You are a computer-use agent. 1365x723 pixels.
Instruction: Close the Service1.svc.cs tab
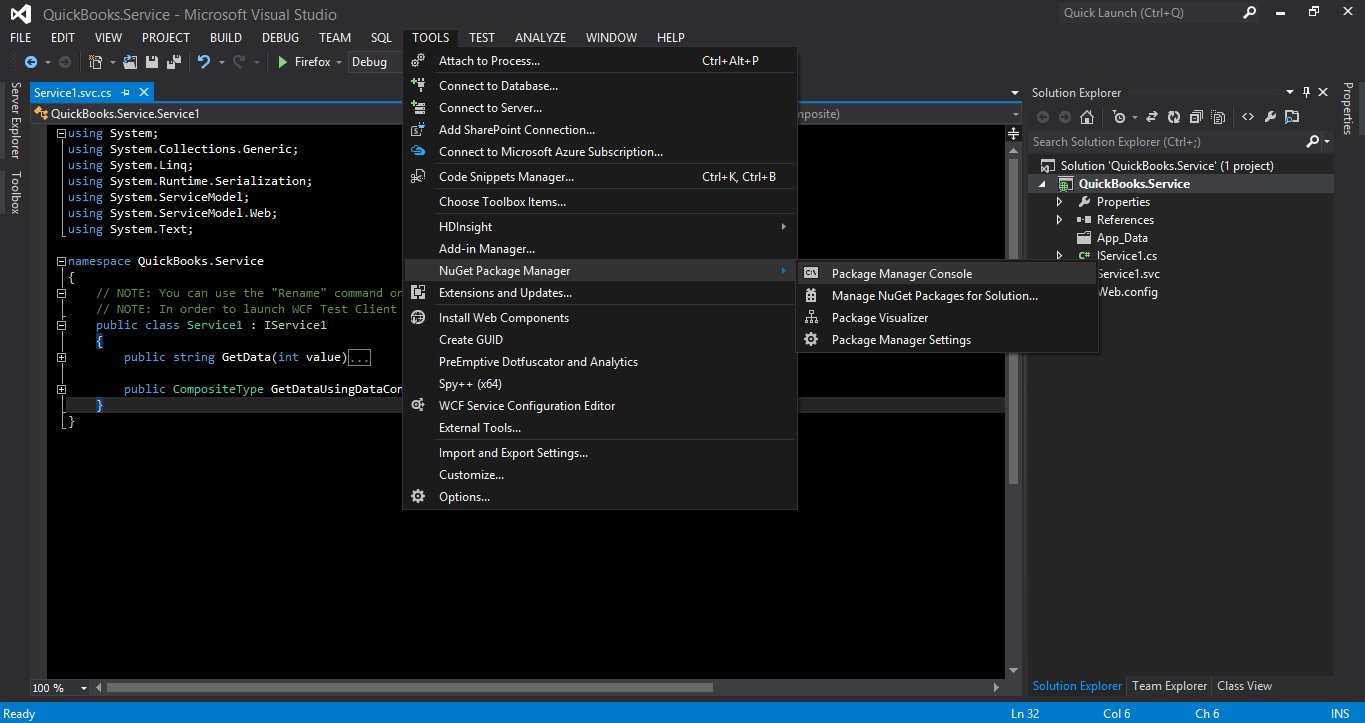coord(143,92)
